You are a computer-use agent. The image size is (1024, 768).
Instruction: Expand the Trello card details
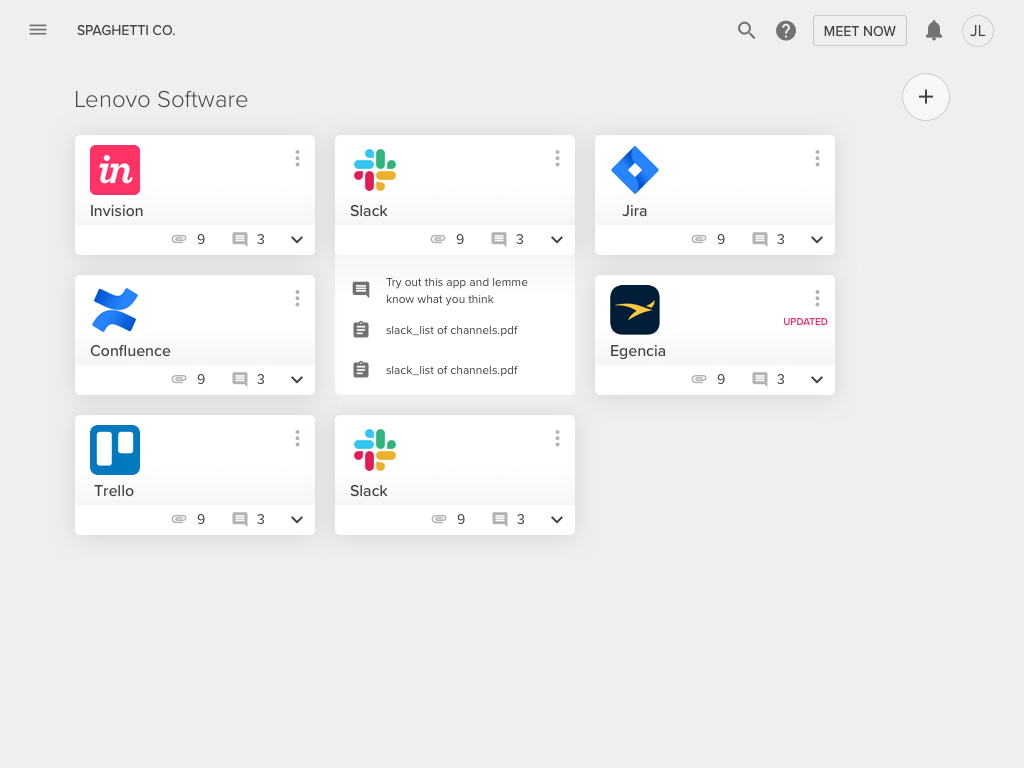[x=297, y=520]
